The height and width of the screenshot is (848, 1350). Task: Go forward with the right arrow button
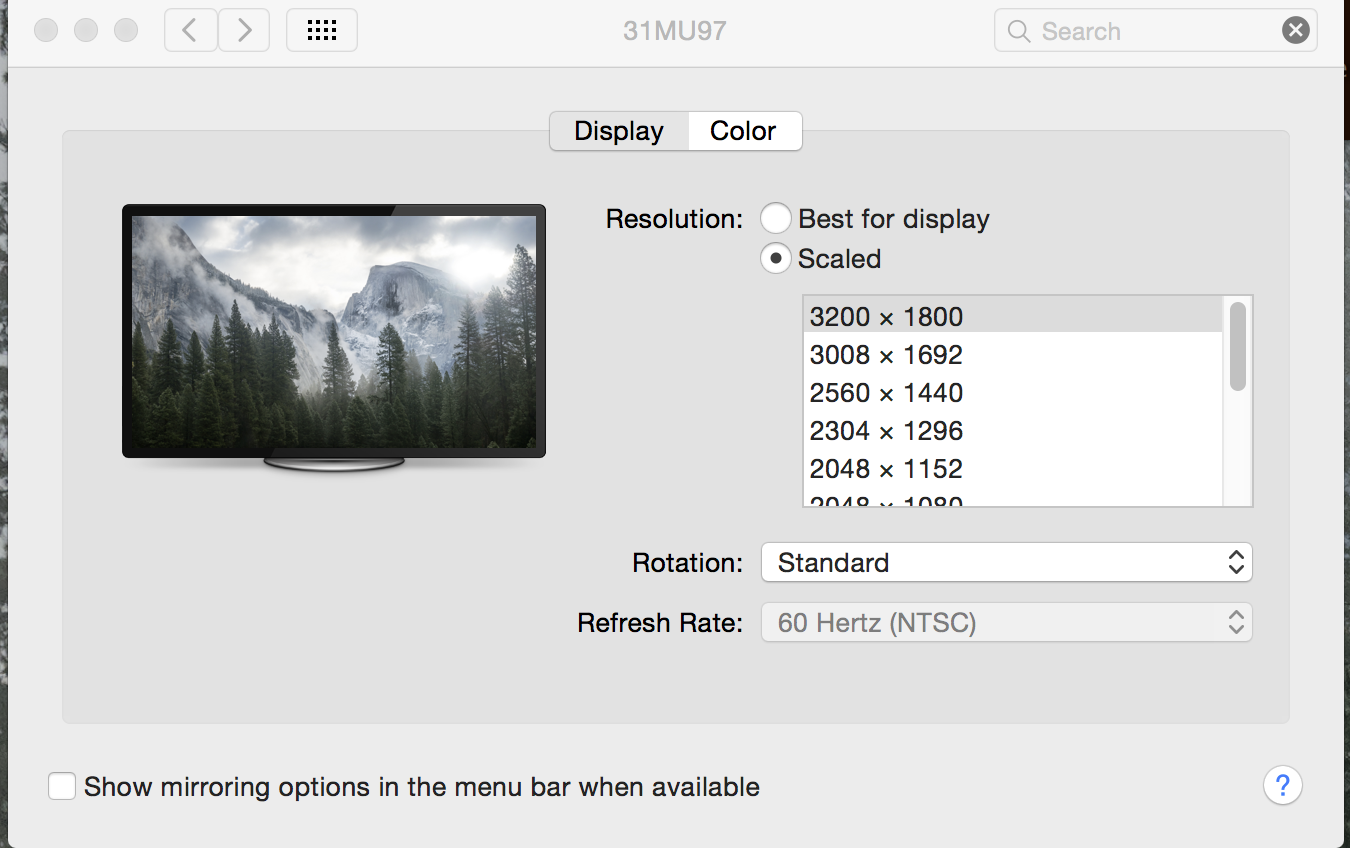(244, 31)
